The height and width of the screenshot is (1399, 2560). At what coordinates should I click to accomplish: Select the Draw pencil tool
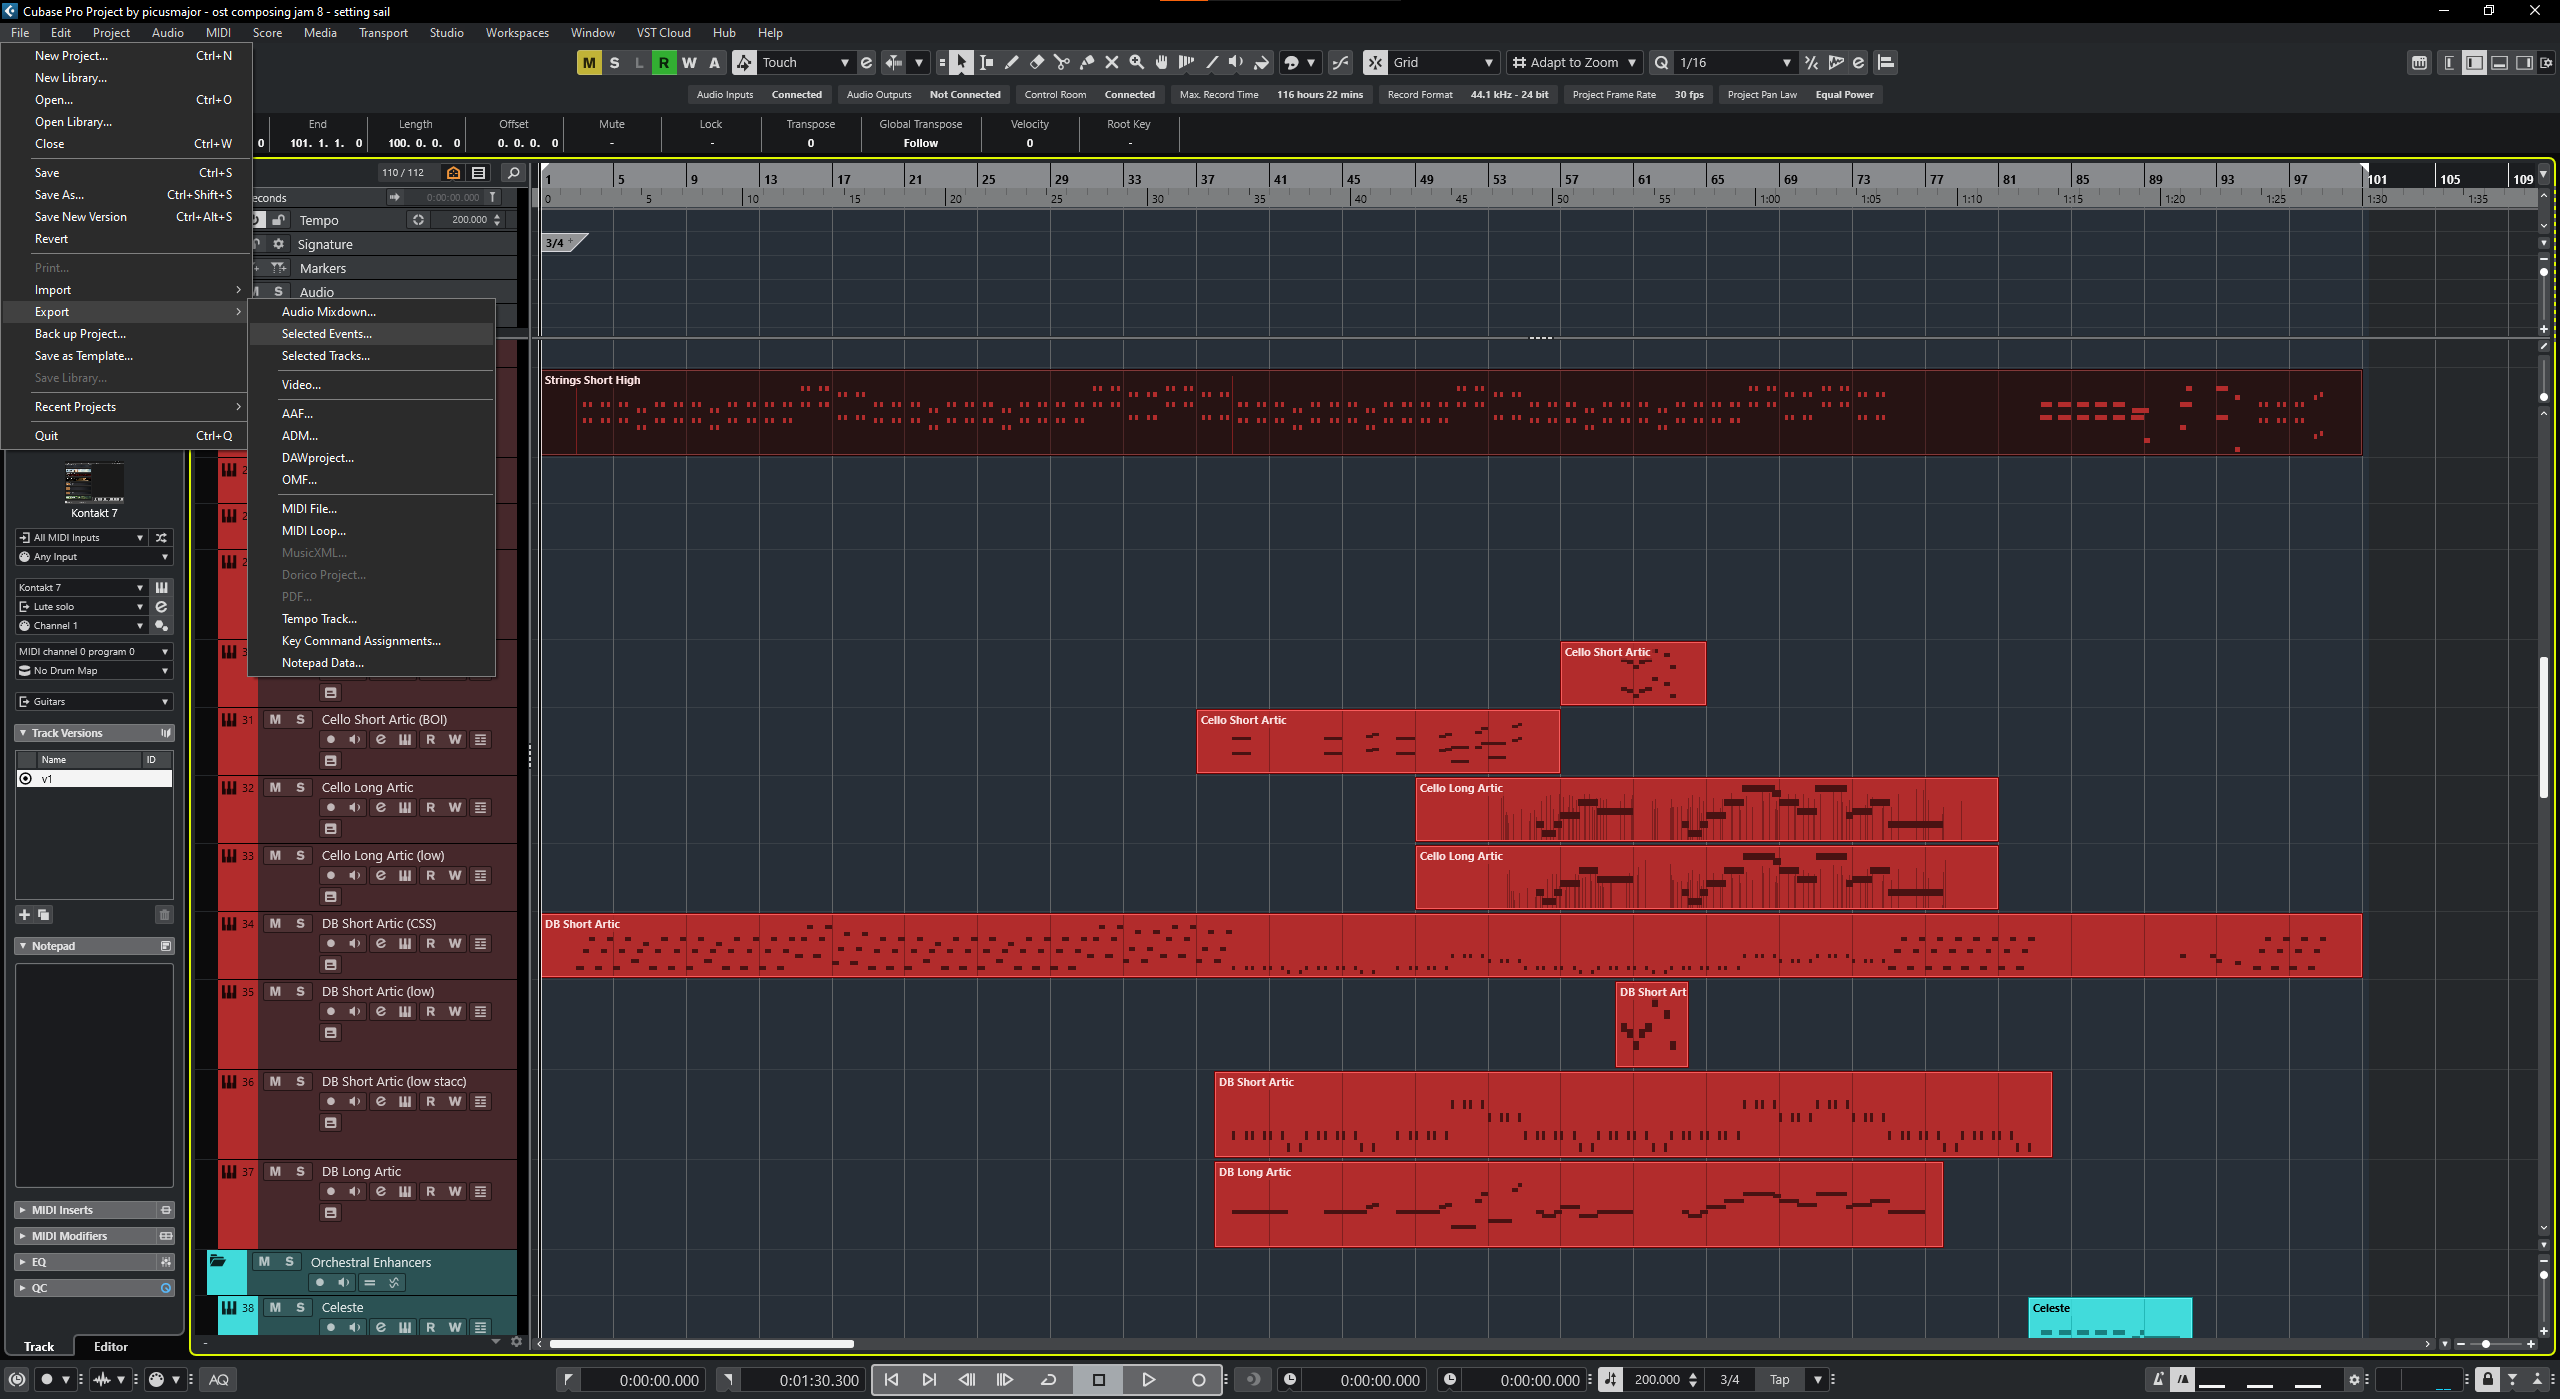pos(1011,62)
